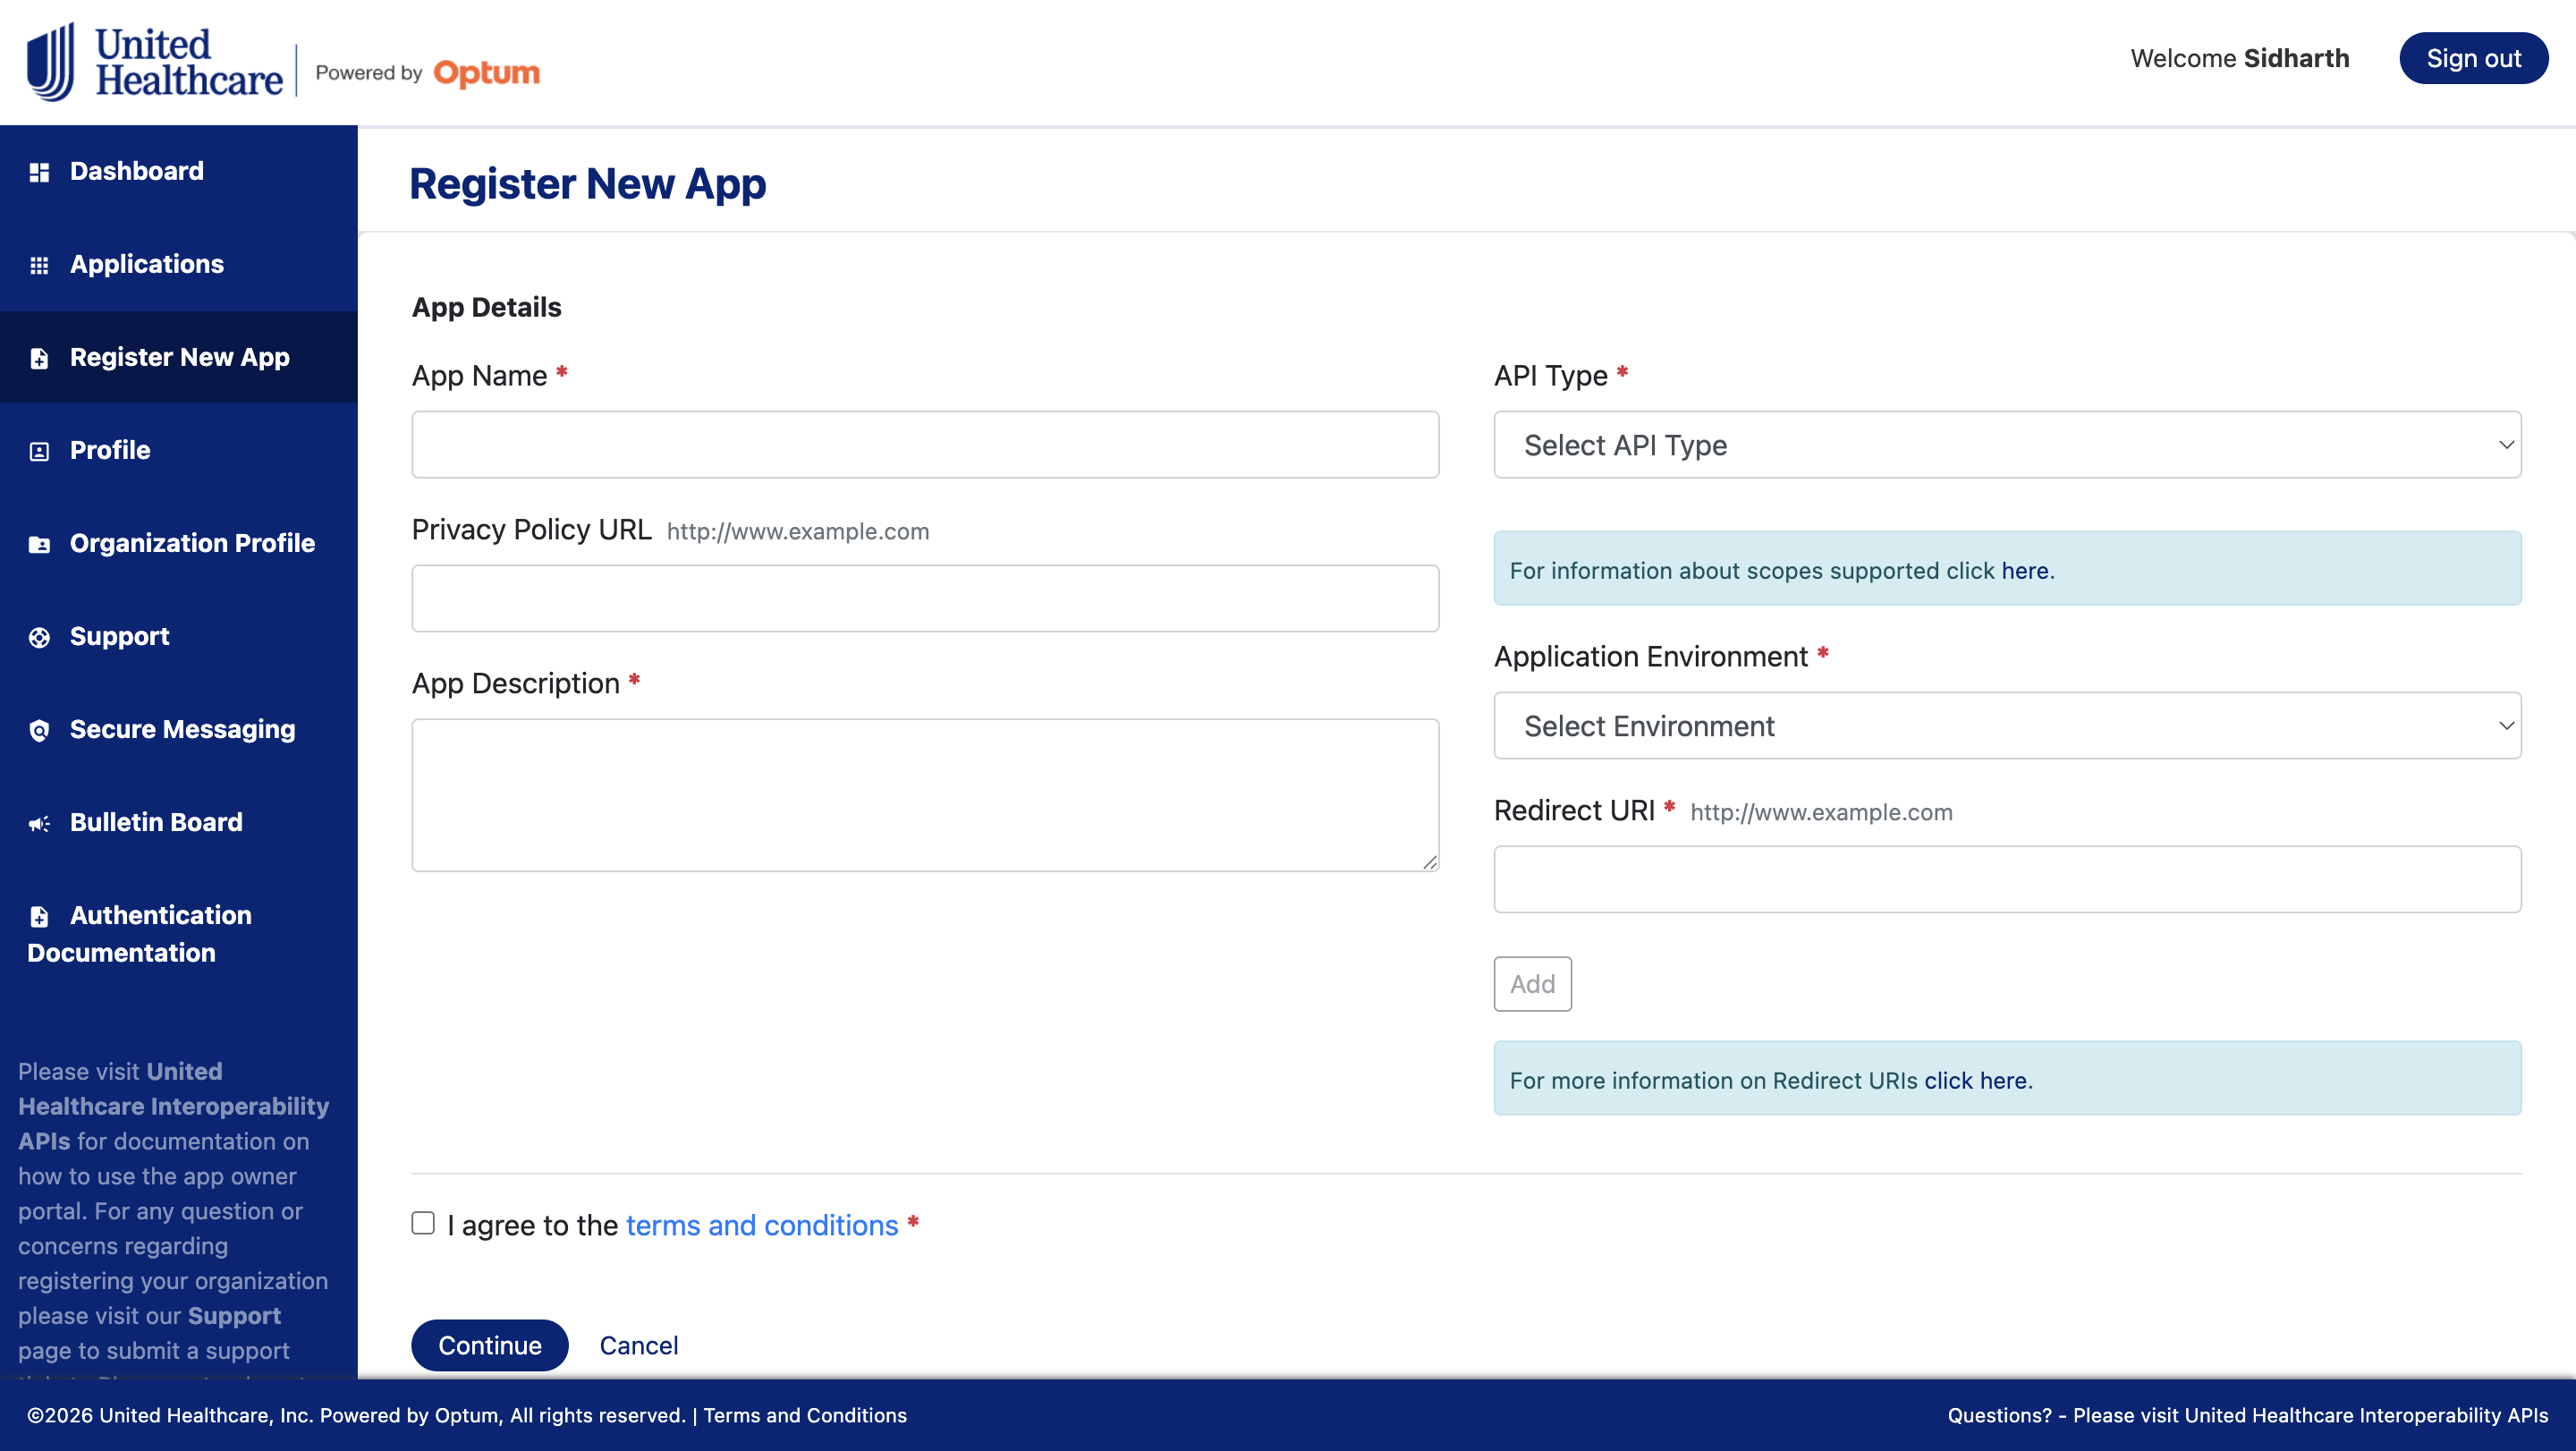Open the terms and conditions link
The image size is (2576, 1451).
pyautogui.click(x=762, y=1225)
